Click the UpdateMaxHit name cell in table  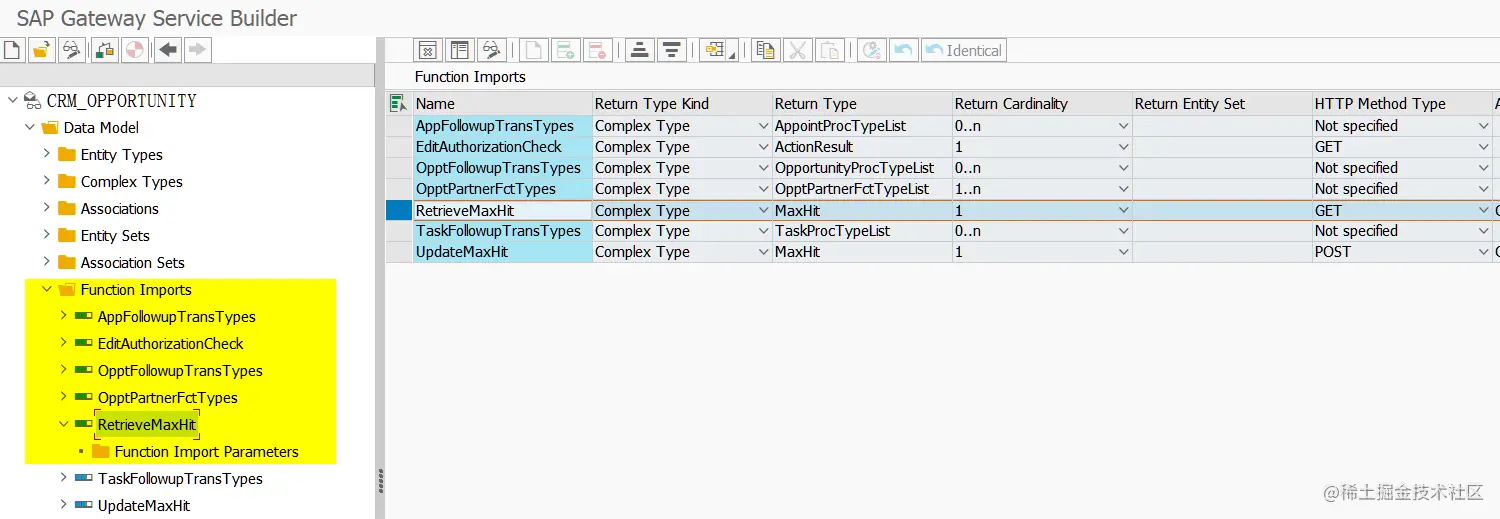coord(503,252)
